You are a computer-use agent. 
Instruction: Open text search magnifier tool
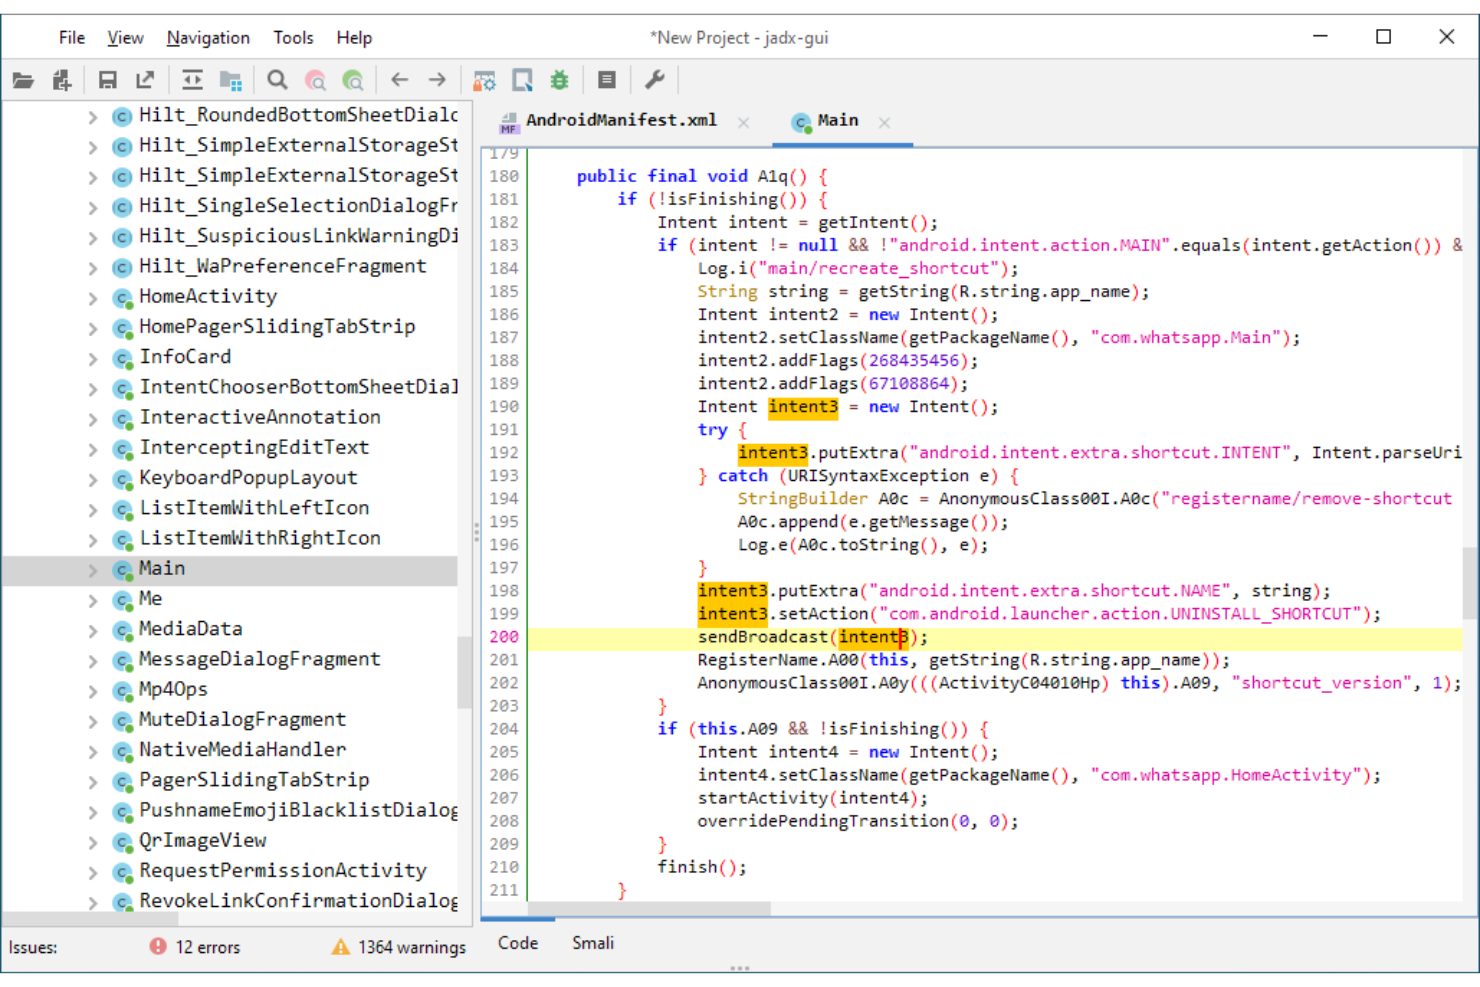[277, 80]
